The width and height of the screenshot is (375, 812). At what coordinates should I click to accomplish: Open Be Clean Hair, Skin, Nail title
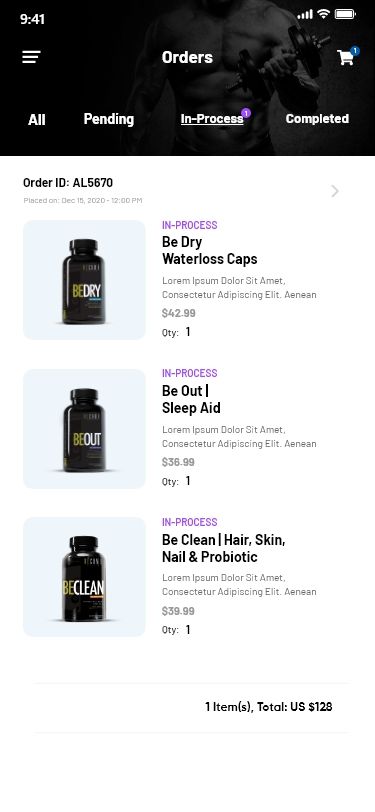224,548
